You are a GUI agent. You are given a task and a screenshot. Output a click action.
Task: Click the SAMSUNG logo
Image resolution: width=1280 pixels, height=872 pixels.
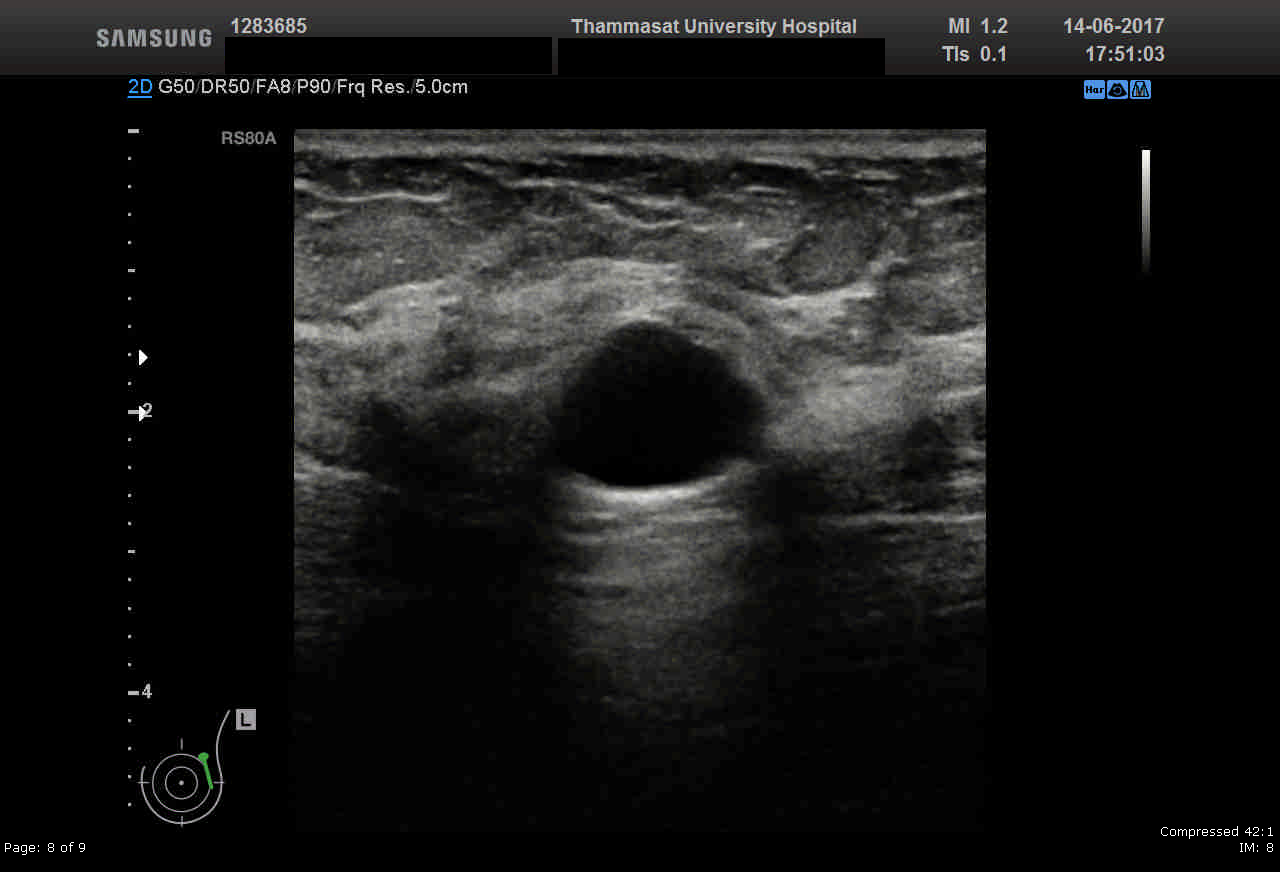154,38
